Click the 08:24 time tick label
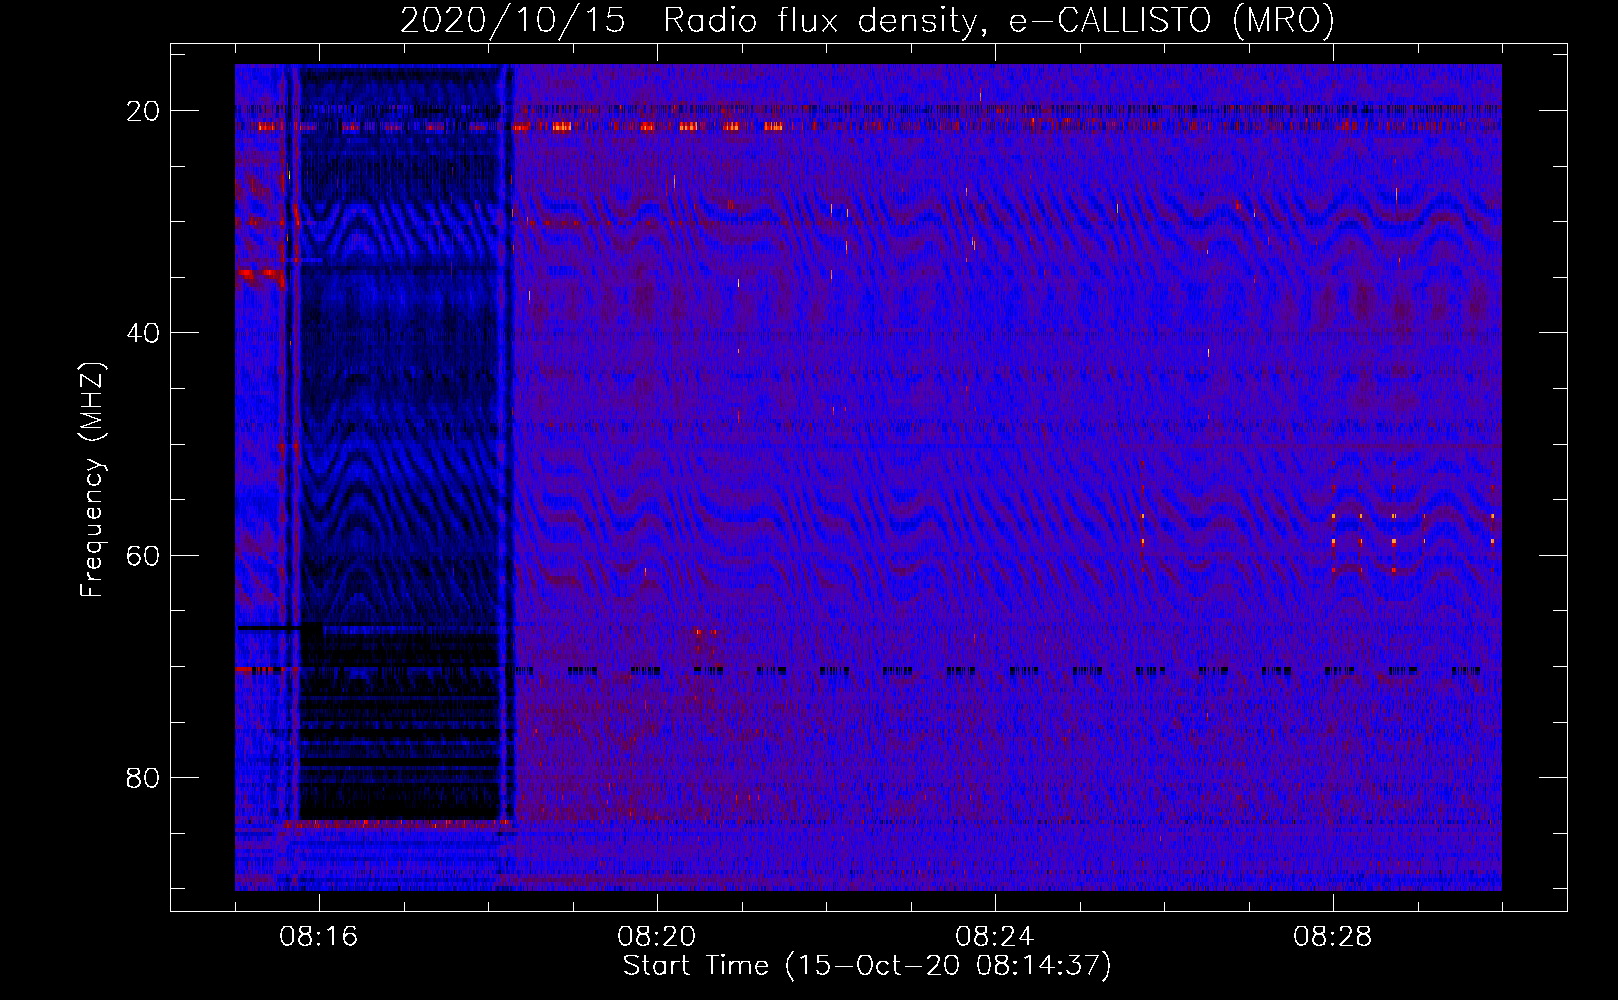Screen dimensions: 1618x1000 point(995,937)
